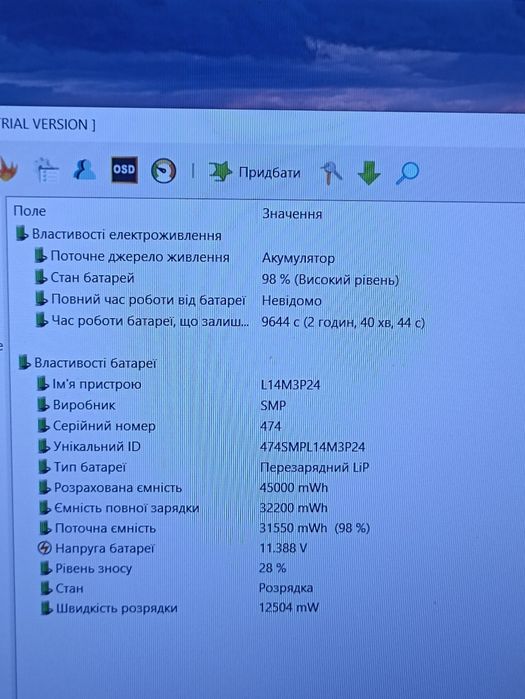
Task: Click the 28 % wear level value
Action: [272, 568]
